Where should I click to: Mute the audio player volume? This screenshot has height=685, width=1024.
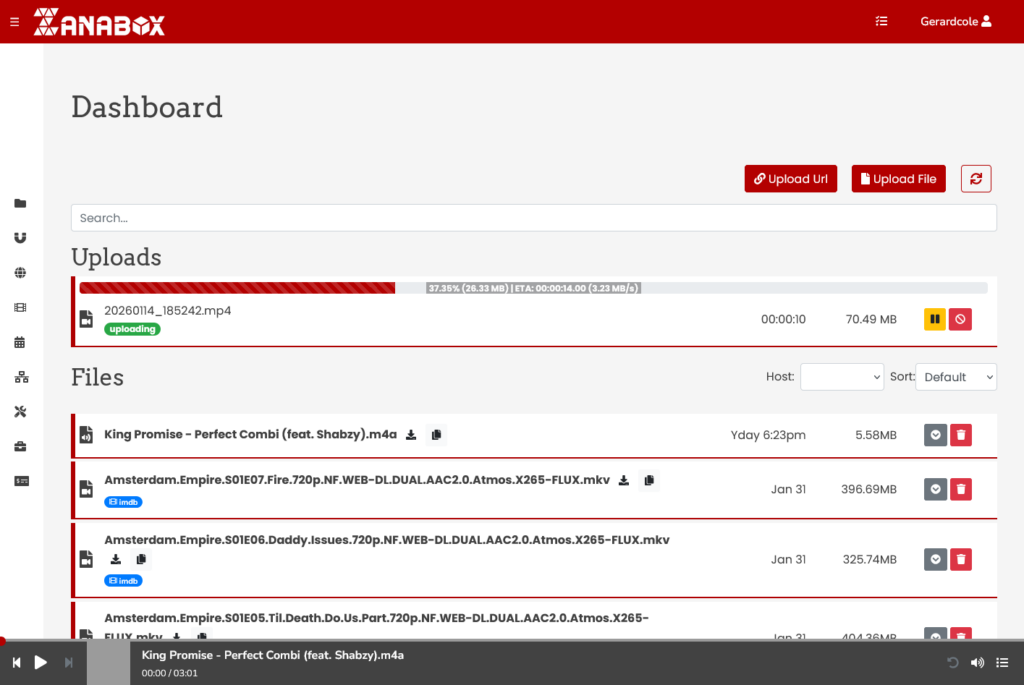point(975,662)
